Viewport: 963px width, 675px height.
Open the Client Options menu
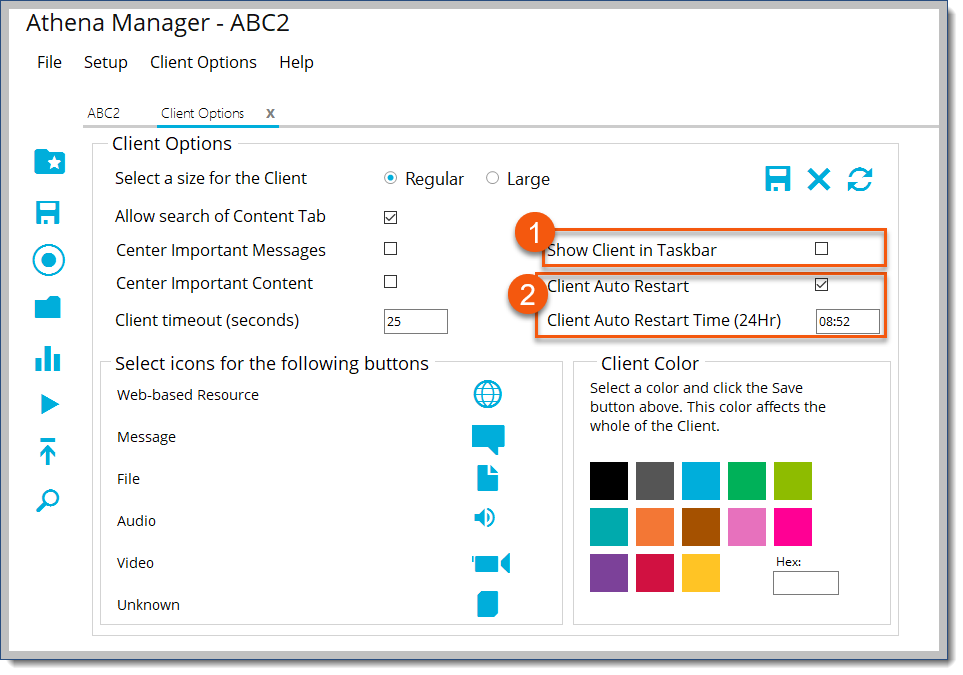(x=203, y=63)
